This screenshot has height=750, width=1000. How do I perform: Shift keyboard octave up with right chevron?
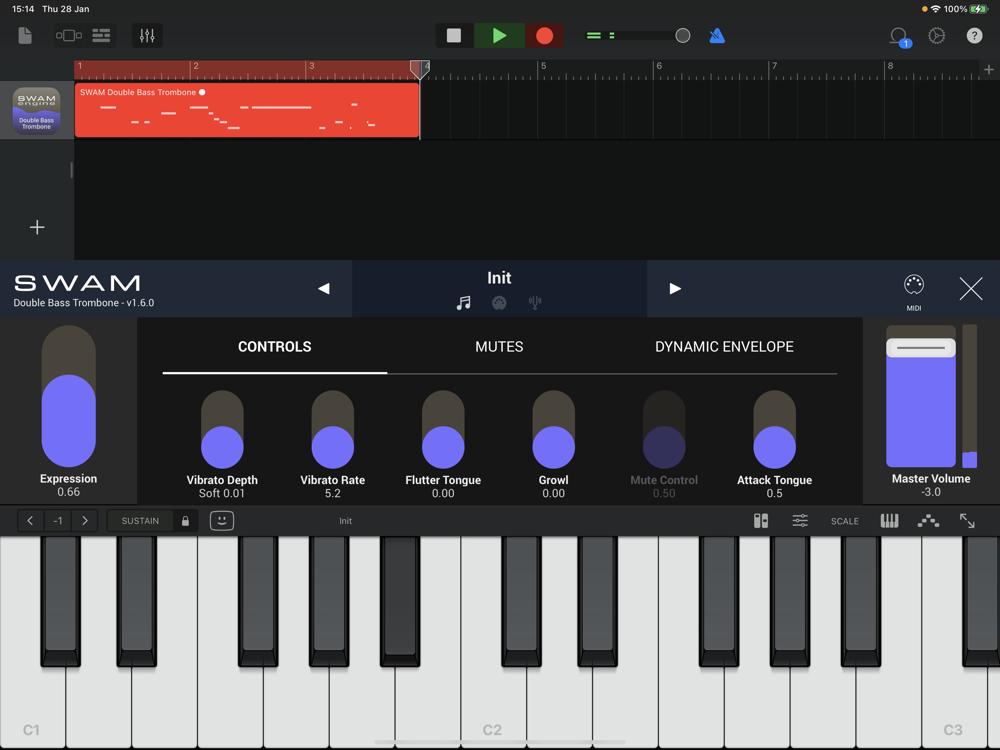click(85, 521)
